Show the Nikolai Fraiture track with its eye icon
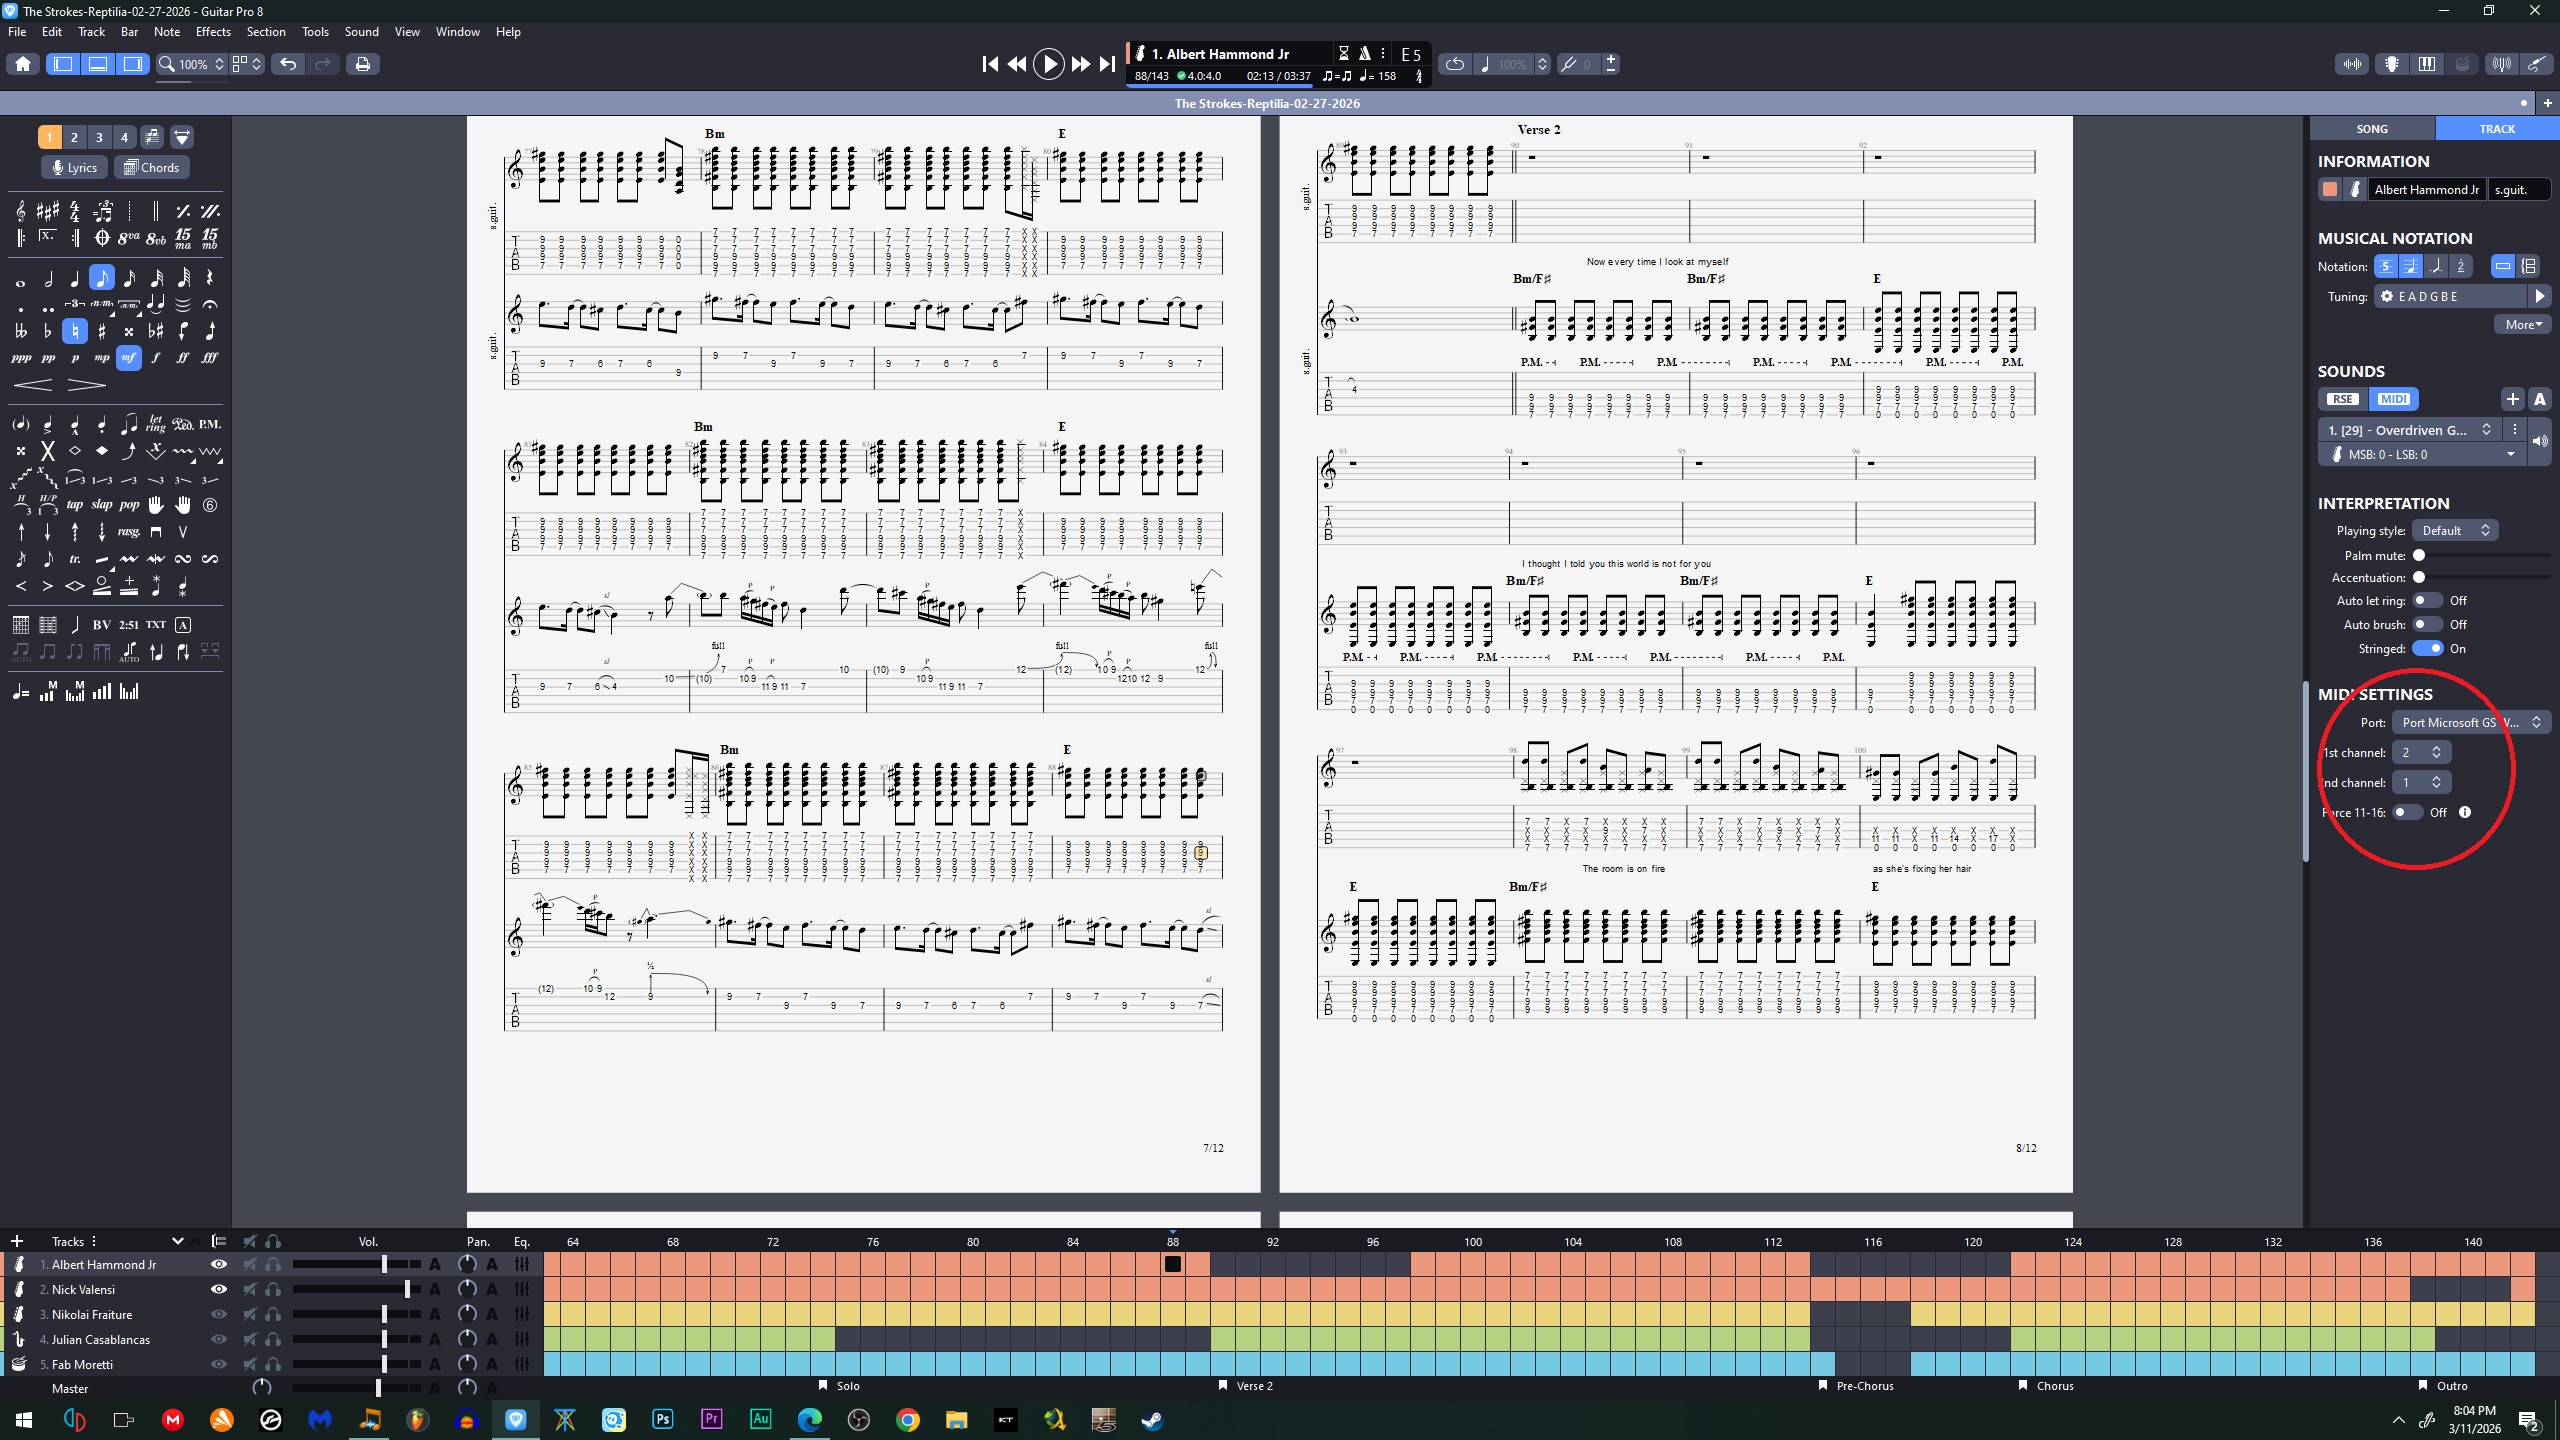Image resolution: width=2560 pixels, height=1440 pixels. 218,1315
